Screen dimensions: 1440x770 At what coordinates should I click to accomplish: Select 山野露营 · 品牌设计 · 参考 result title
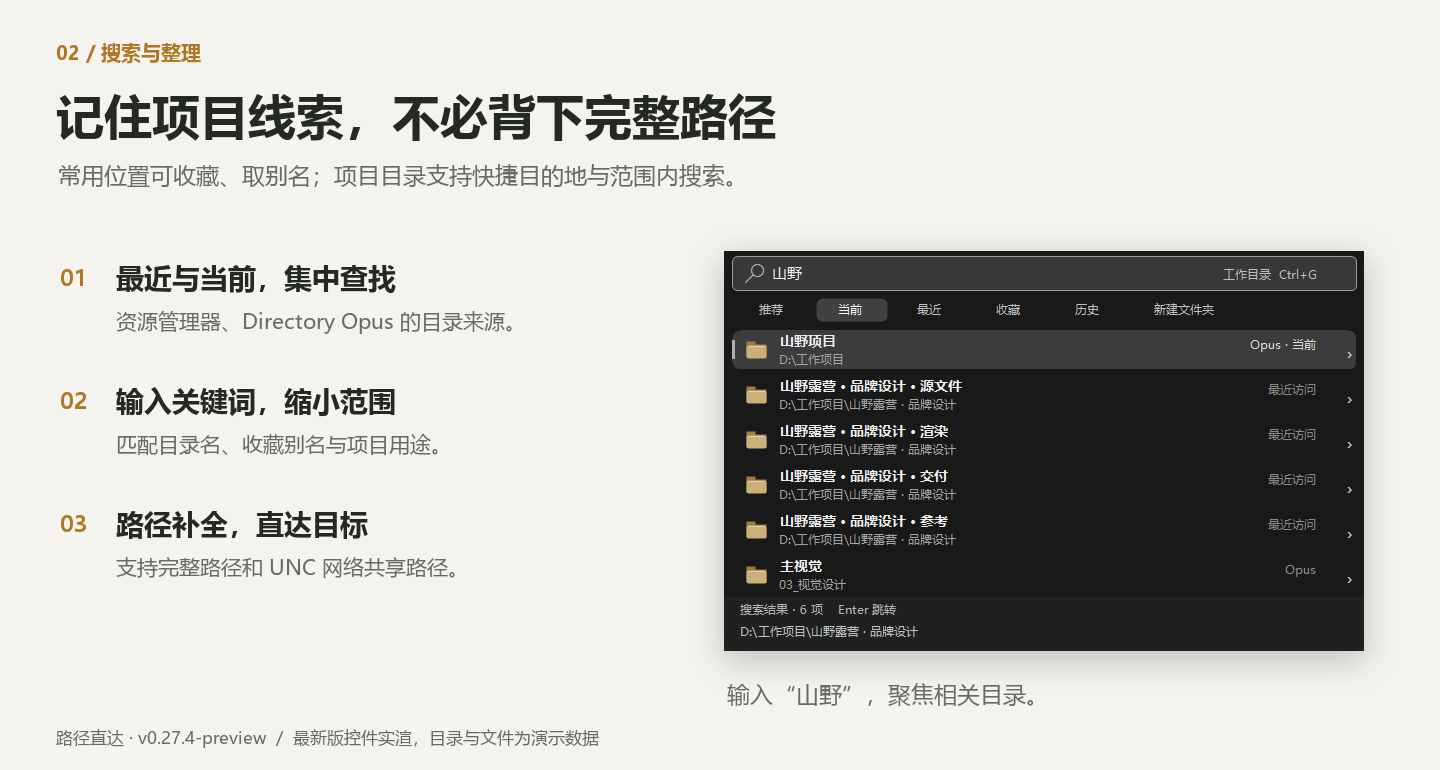864,522
